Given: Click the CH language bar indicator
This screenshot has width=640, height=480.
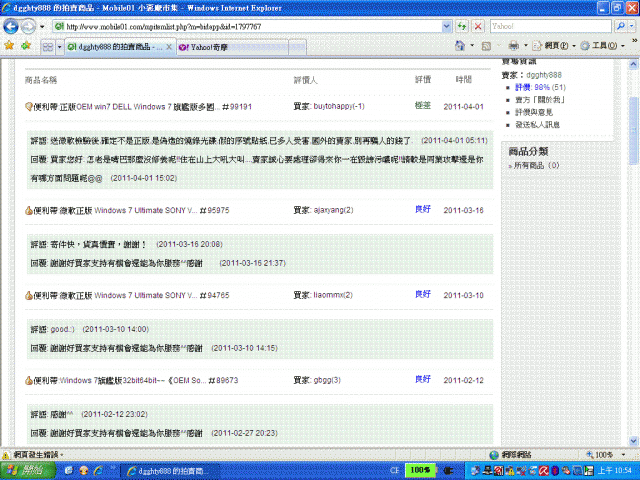Looking at the screenshot, I should click(394, 471).
